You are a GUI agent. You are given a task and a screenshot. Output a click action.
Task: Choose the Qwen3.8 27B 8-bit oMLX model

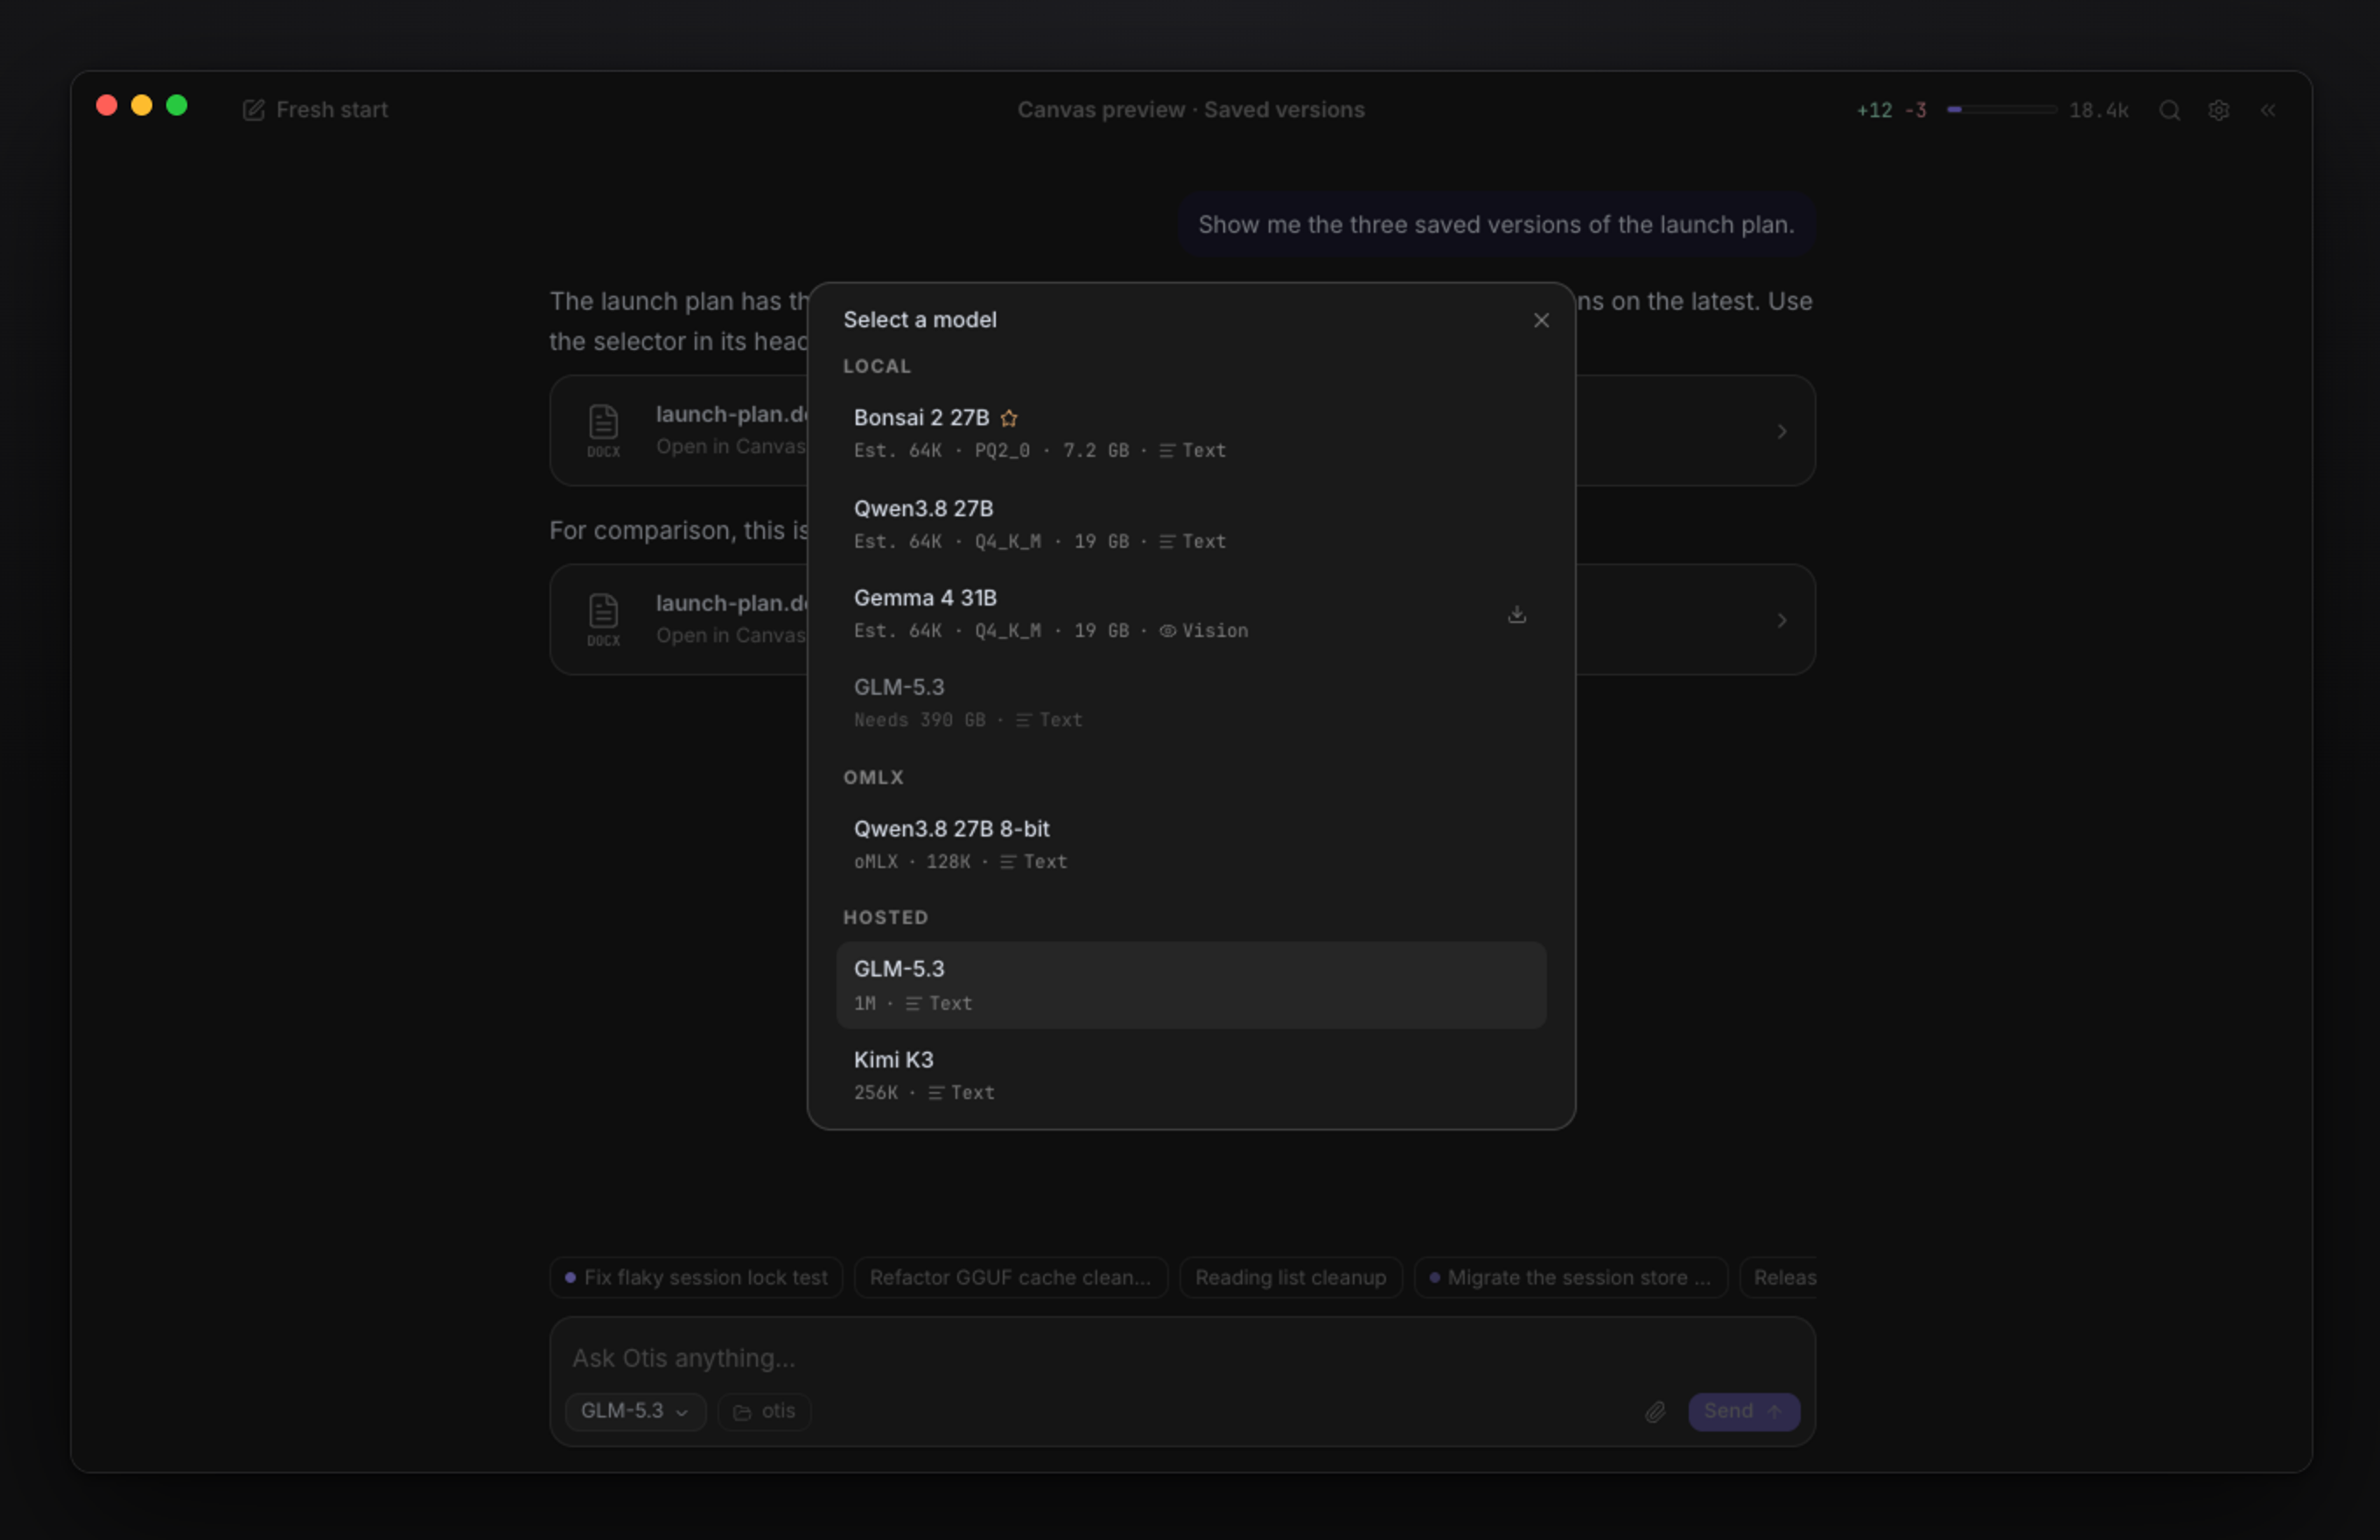[1191, 844]
